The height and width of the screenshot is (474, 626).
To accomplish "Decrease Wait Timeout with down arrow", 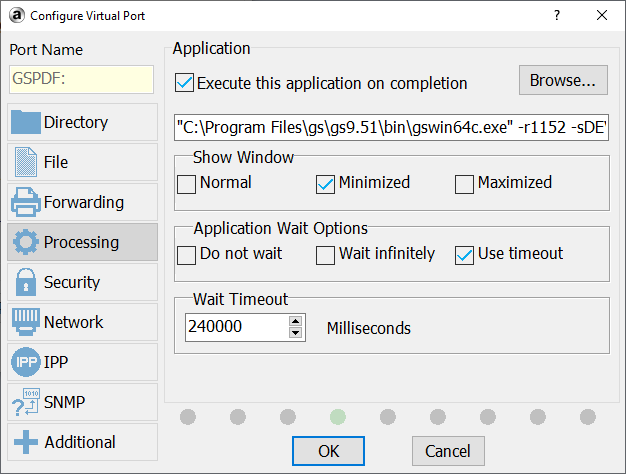I will pyautogui.click(x=295, y=333).
